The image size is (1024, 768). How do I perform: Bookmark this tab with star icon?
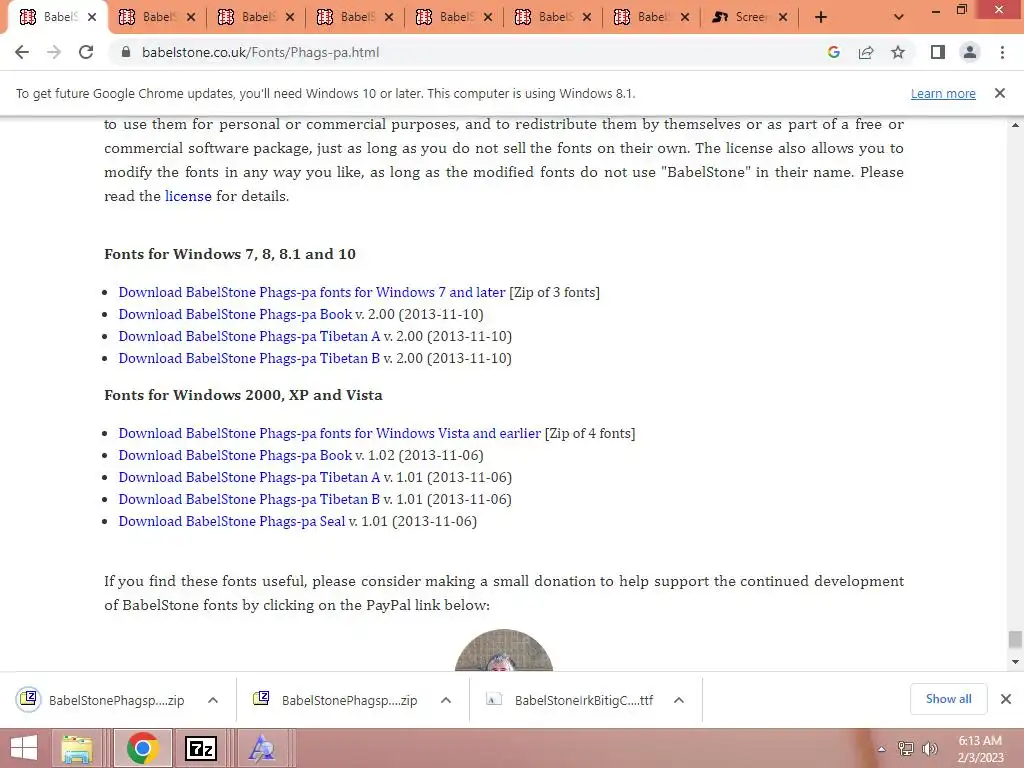point(898,52)
